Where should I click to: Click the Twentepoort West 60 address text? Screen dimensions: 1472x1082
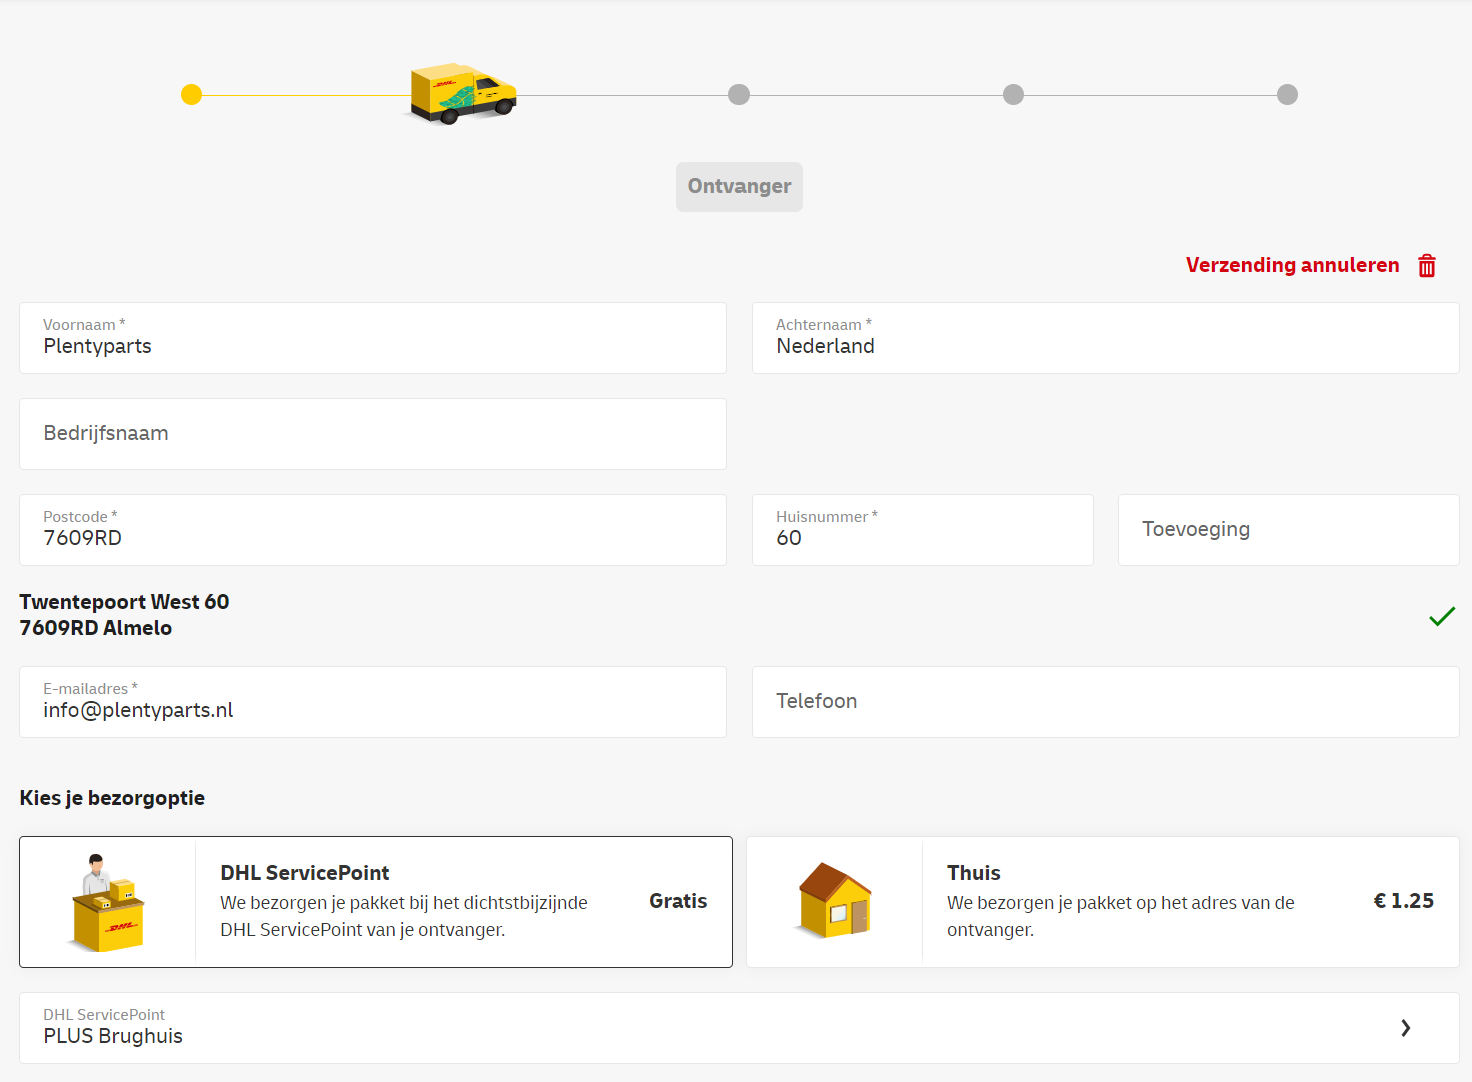coord(124,602)
